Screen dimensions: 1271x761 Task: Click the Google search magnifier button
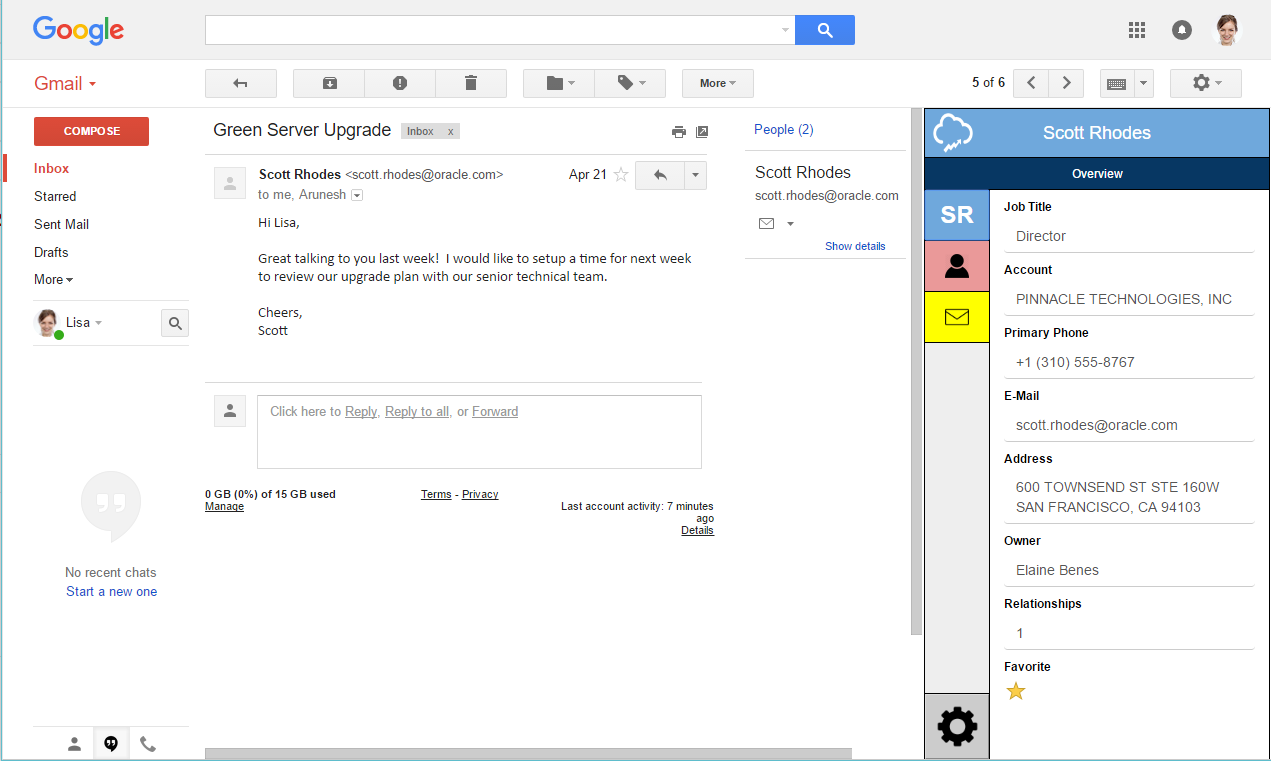pos(825,30)
